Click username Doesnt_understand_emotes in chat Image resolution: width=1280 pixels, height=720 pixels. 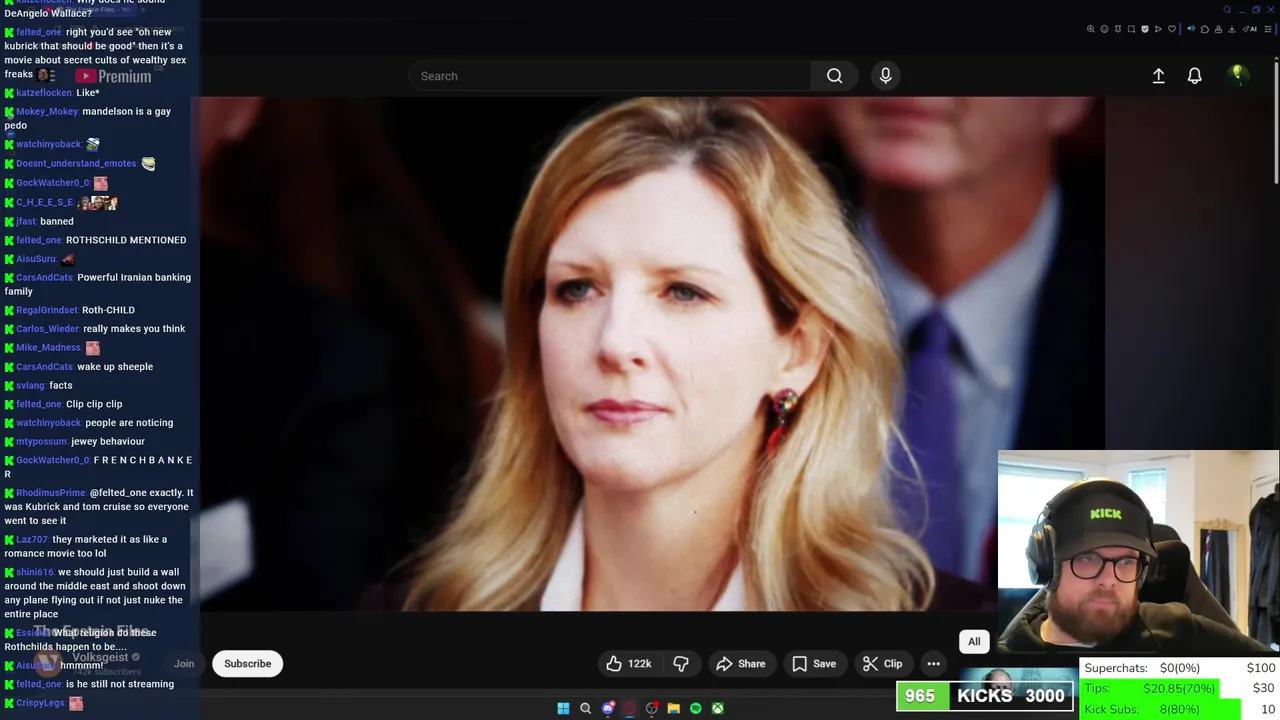pos(76,163)
